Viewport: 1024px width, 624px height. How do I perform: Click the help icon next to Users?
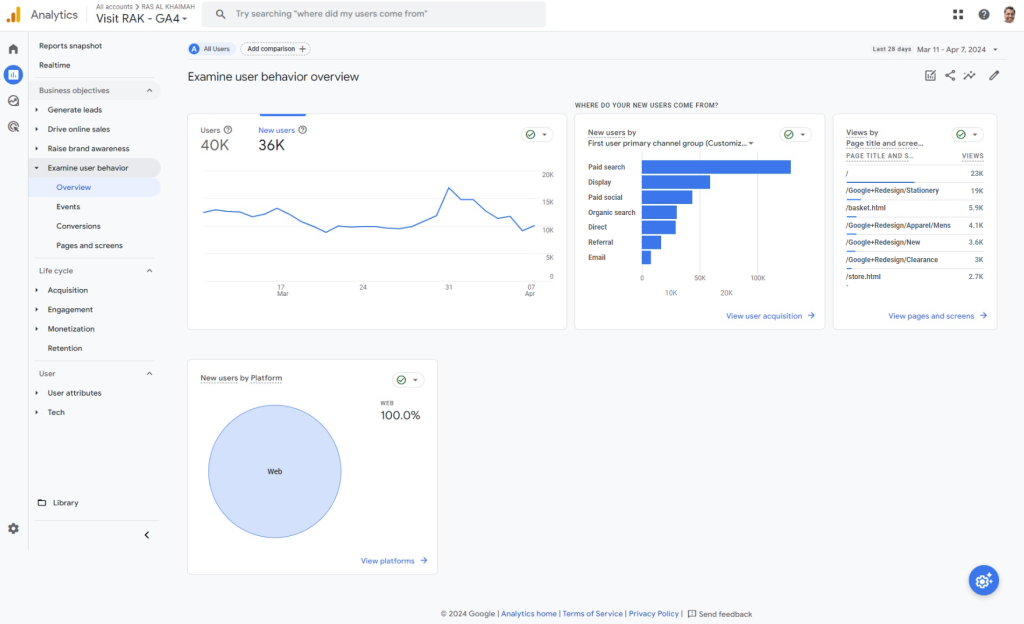tap(228, 130)
